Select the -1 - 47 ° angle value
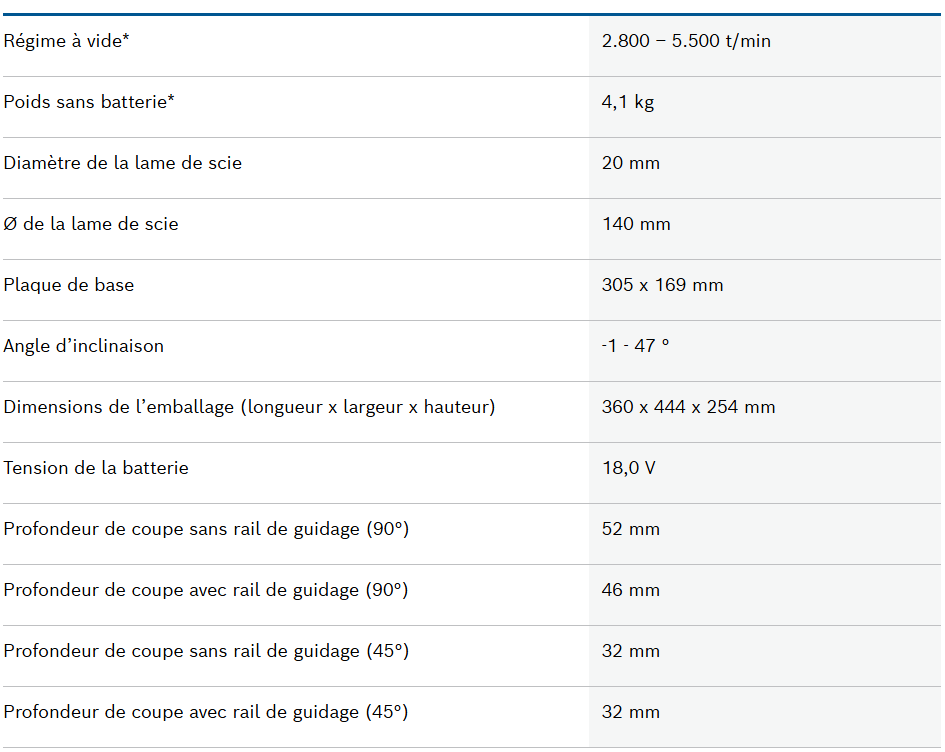Screen dimensions: 945x752 pos(635,346)
